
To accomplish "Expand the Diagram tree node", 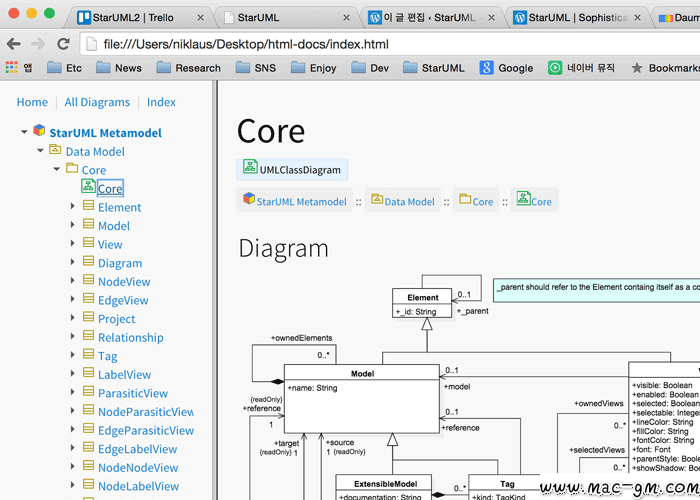I will click(72, 262).
